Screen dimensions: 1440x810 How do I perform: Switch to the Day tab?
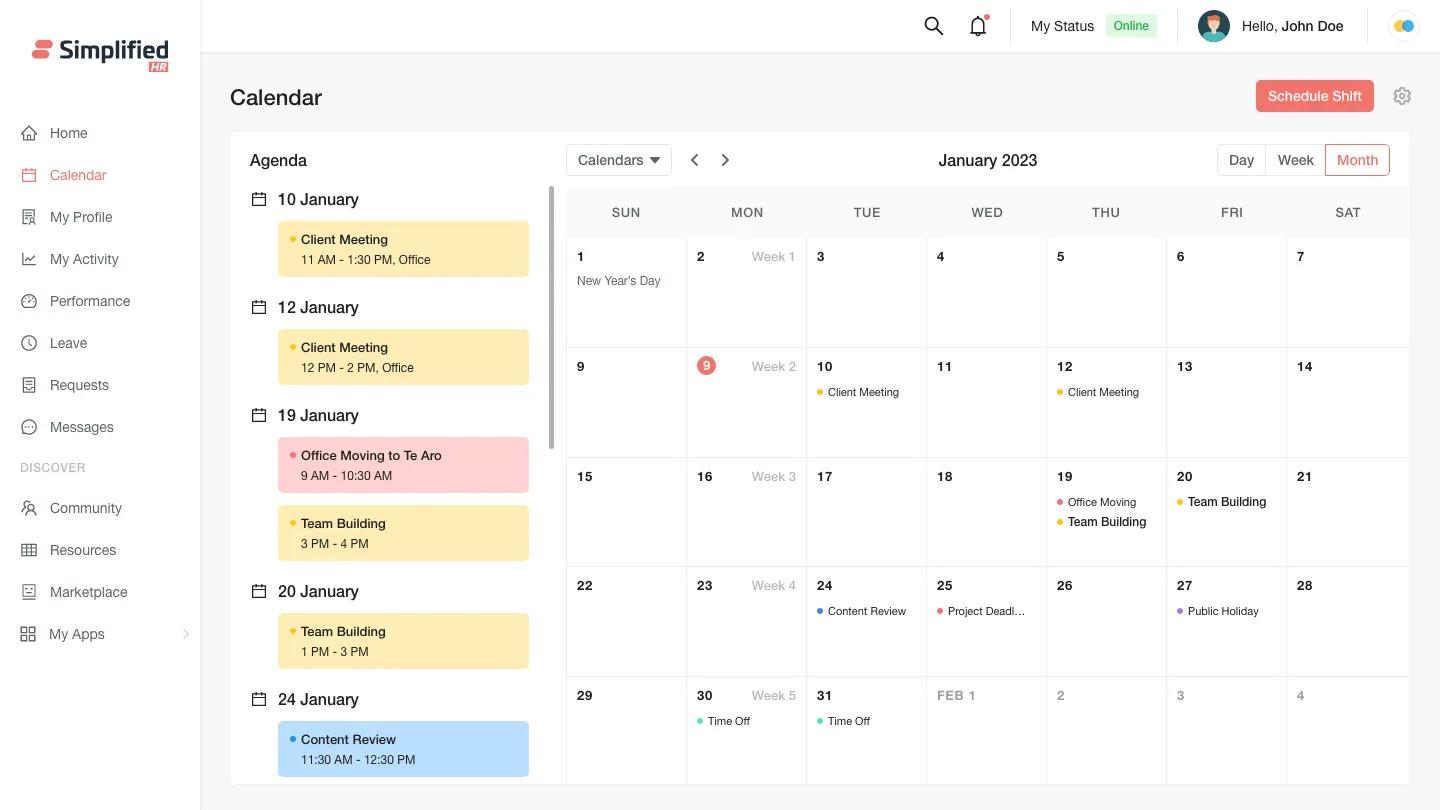point(1241,160)
